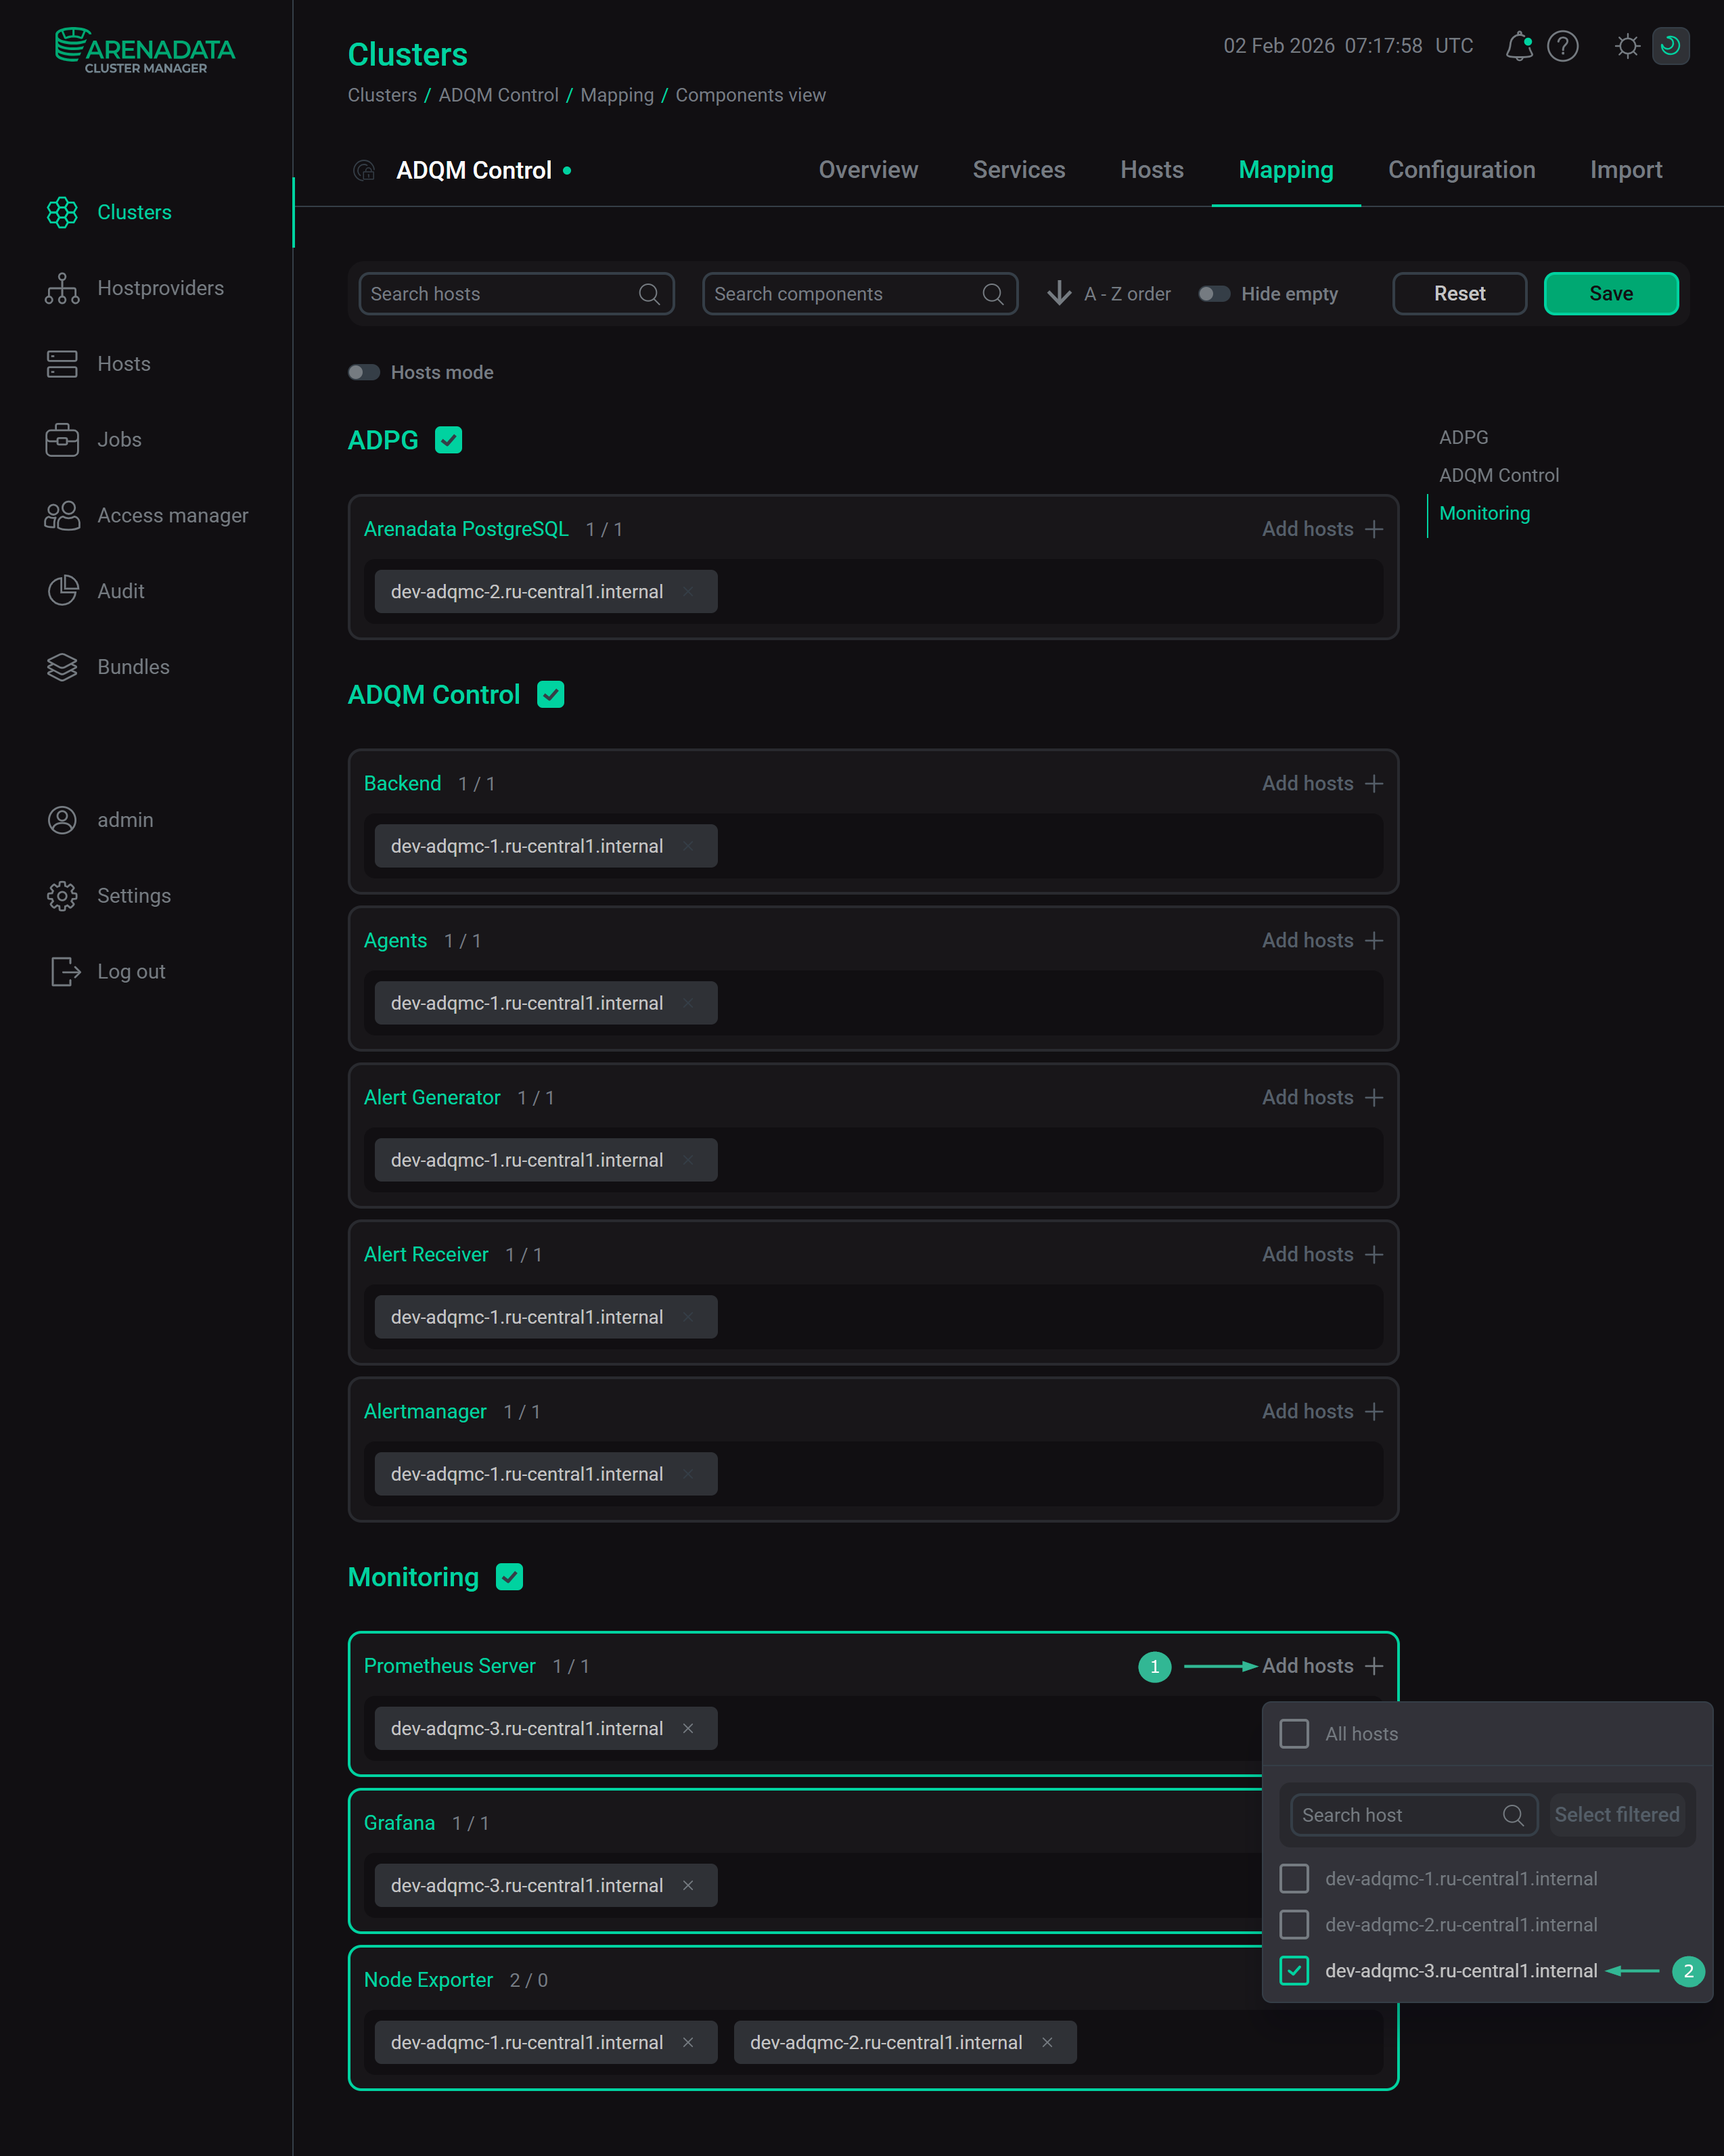Open the Overview tab
The width and height of the screenshot is (1724, 2156).
[x=868, y=170]
